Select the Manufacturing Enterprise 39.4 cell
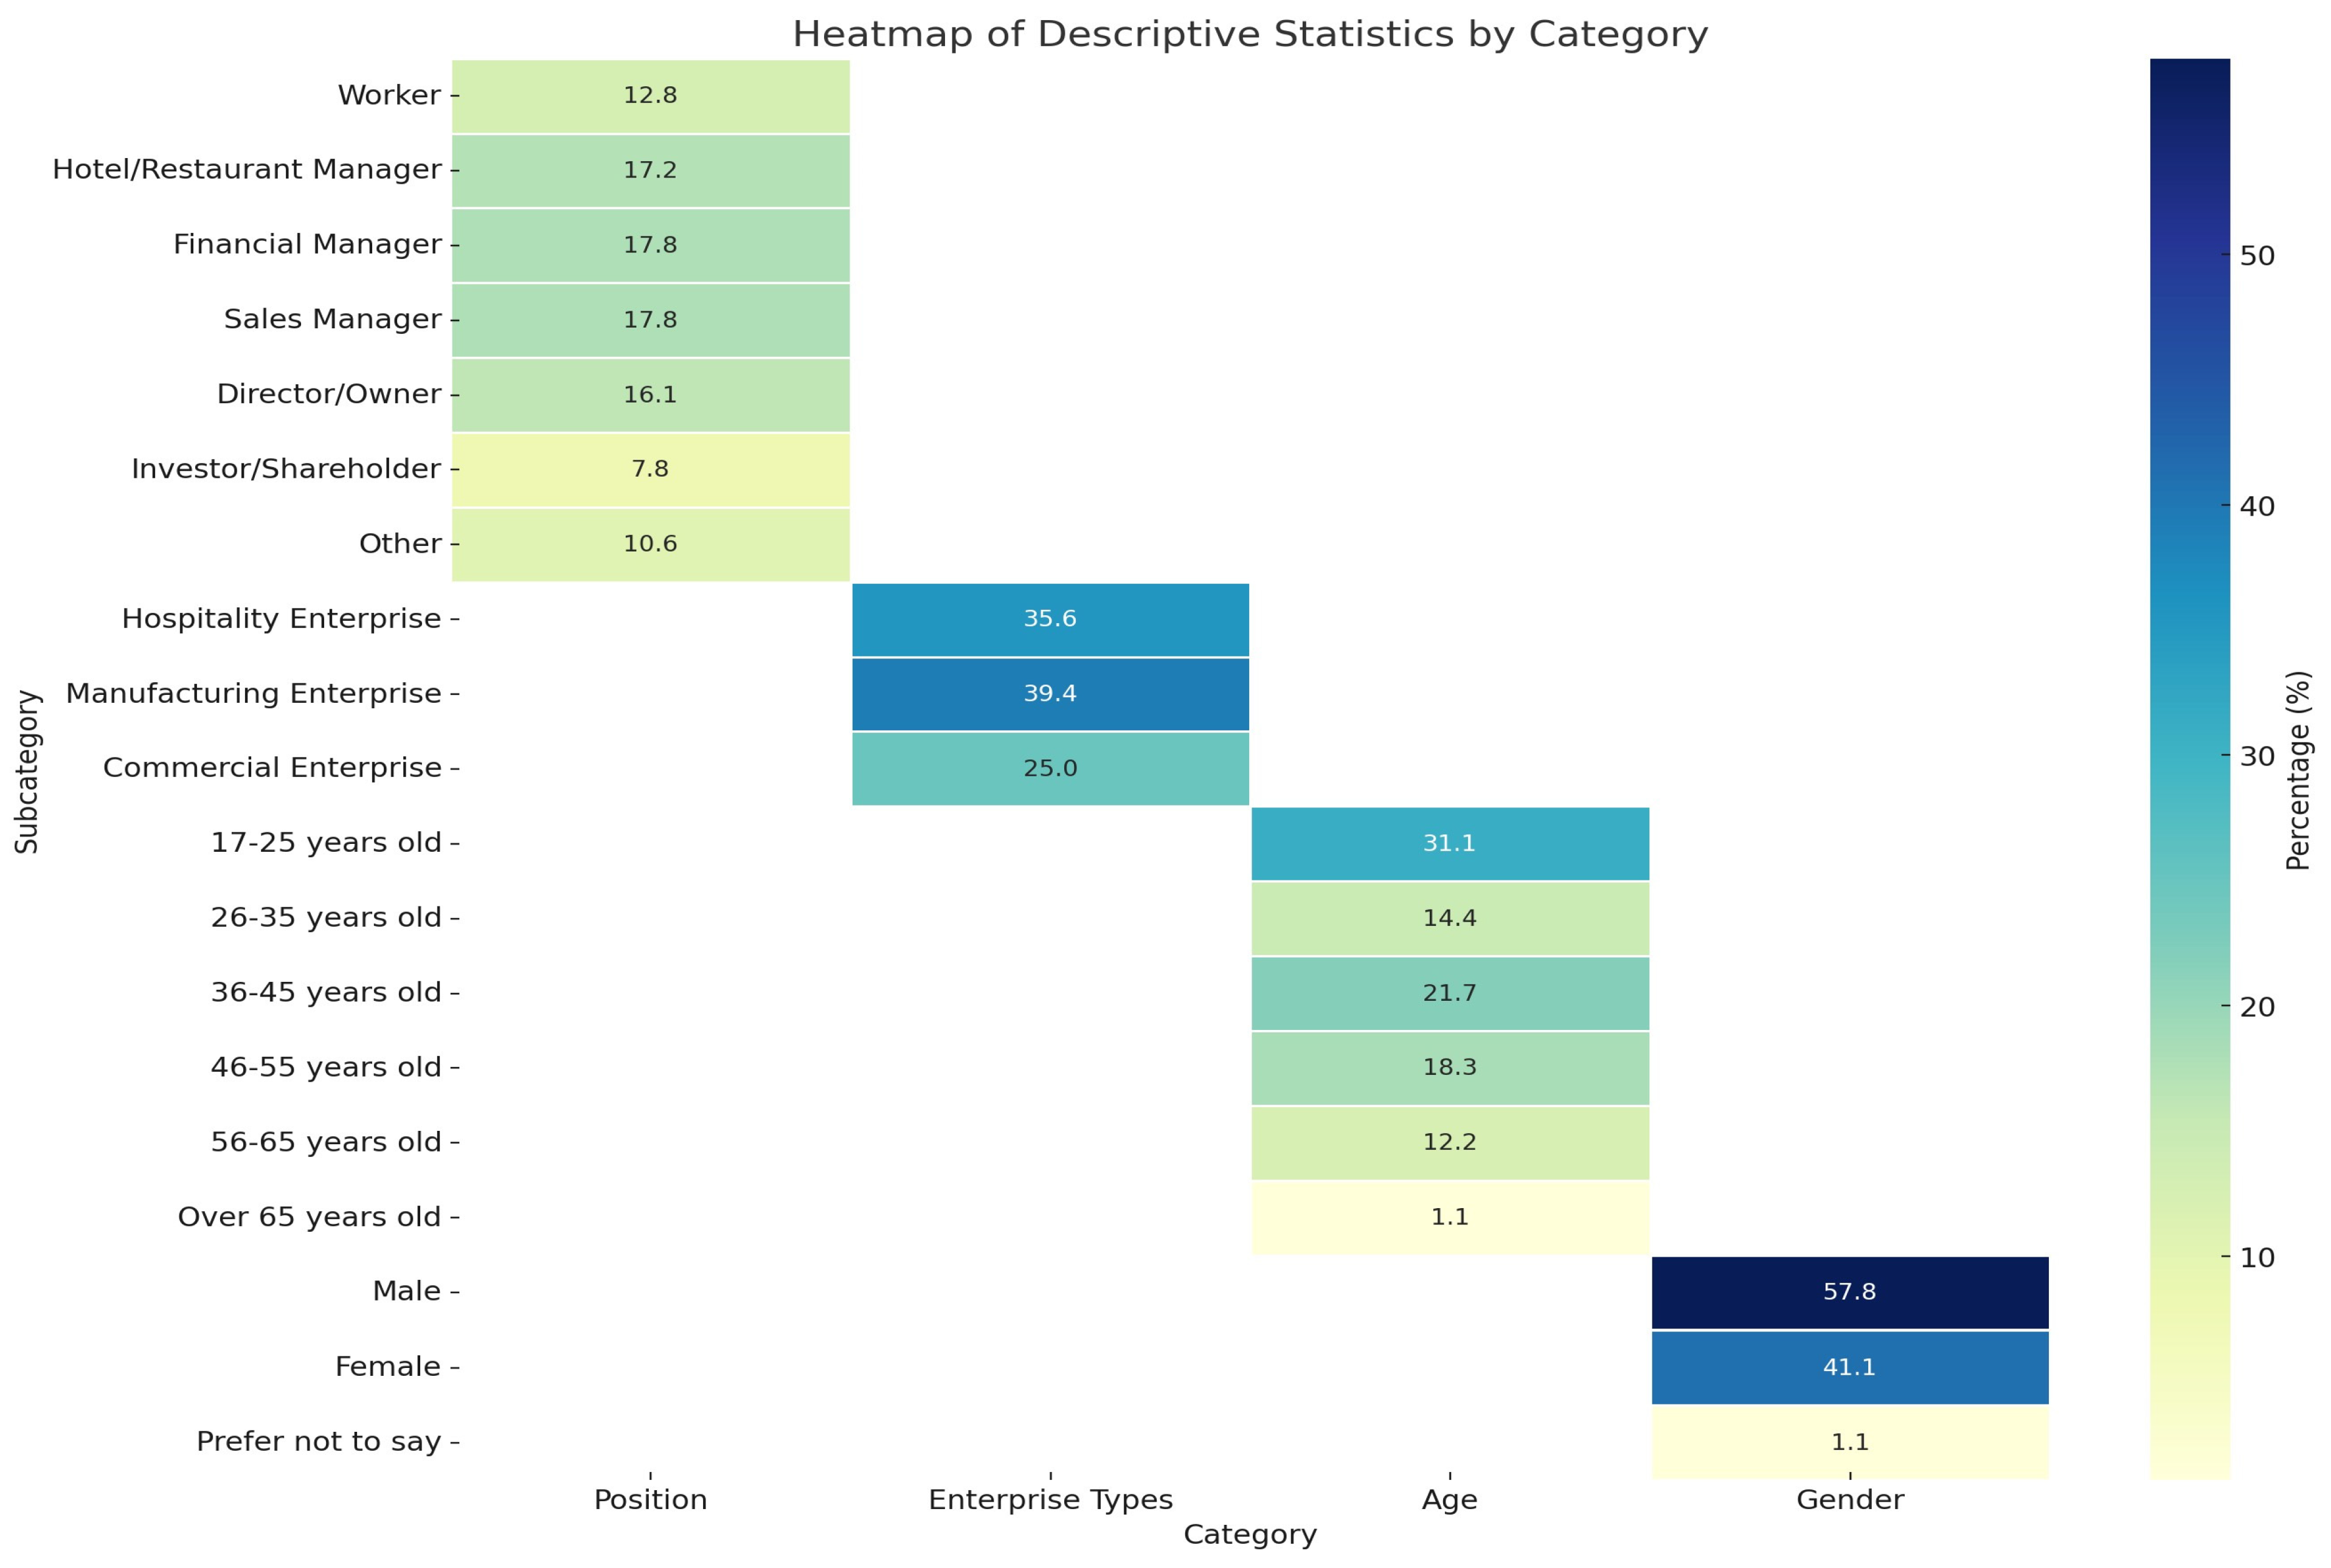This screenshot has height=1568, width=2331. 1050,694
